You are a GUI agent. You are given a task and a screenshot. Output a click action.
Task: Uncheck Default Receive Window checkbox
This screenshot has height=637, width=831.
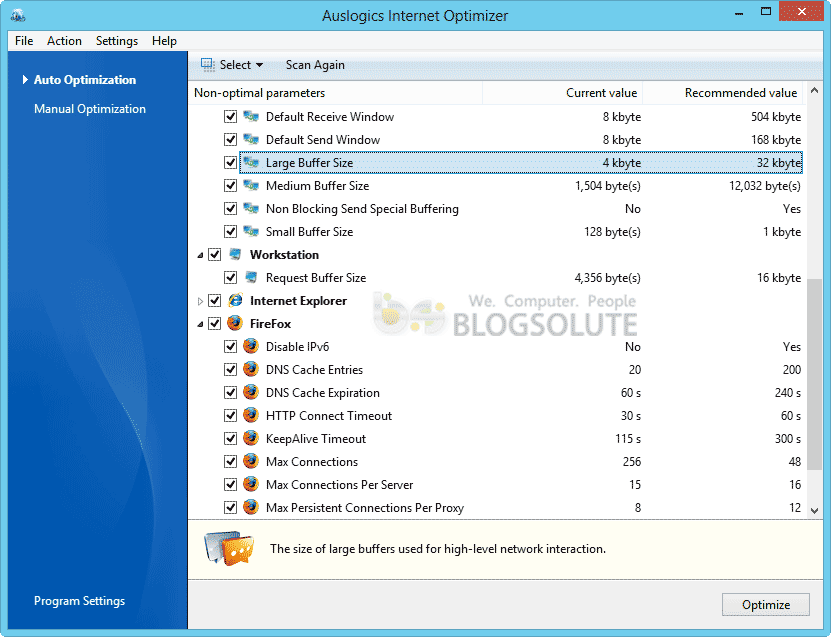click(x=230, y=117)
